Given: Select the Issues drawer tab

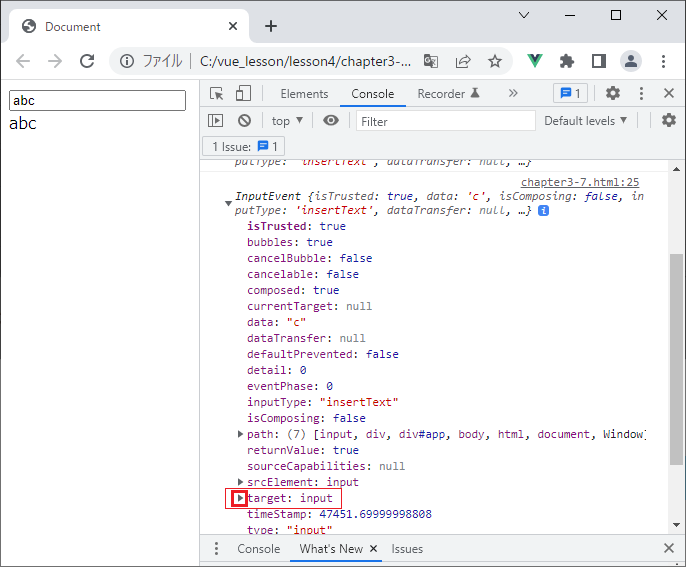Looking at the screenshot, I should [407, 549].
